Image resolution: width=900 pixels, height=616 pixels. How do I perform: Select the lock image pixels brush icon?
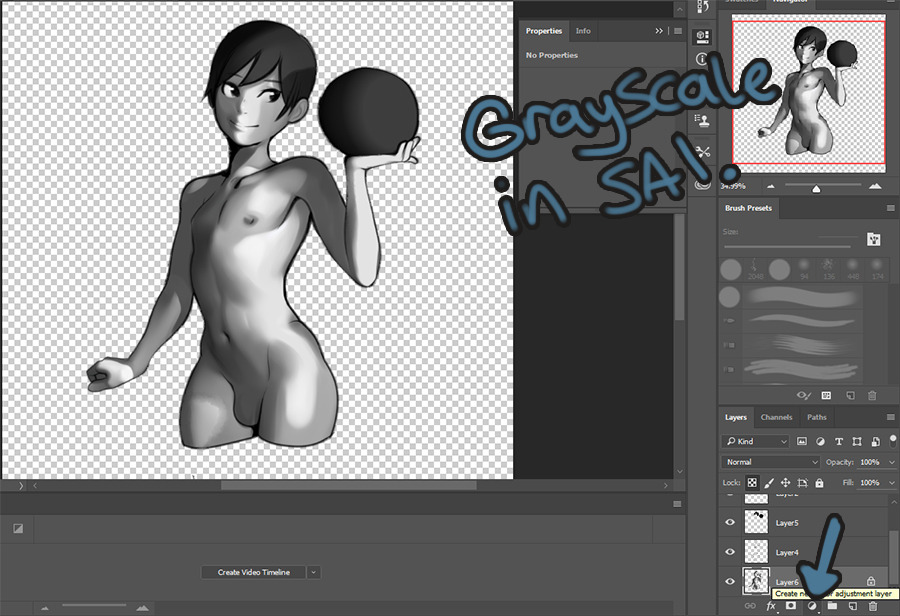768,483
